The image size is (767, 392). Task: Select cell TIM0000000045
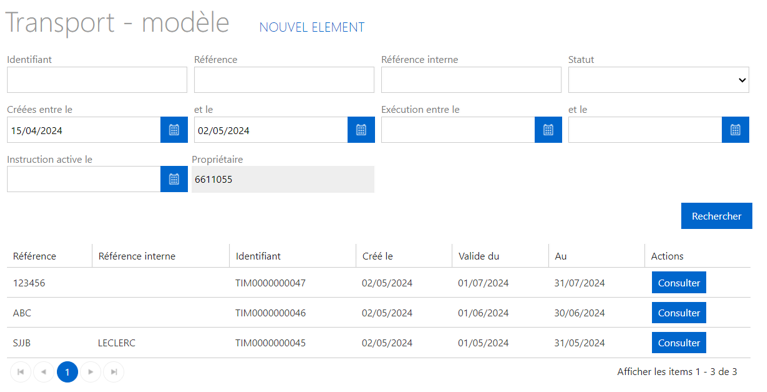tap(271, 343)
